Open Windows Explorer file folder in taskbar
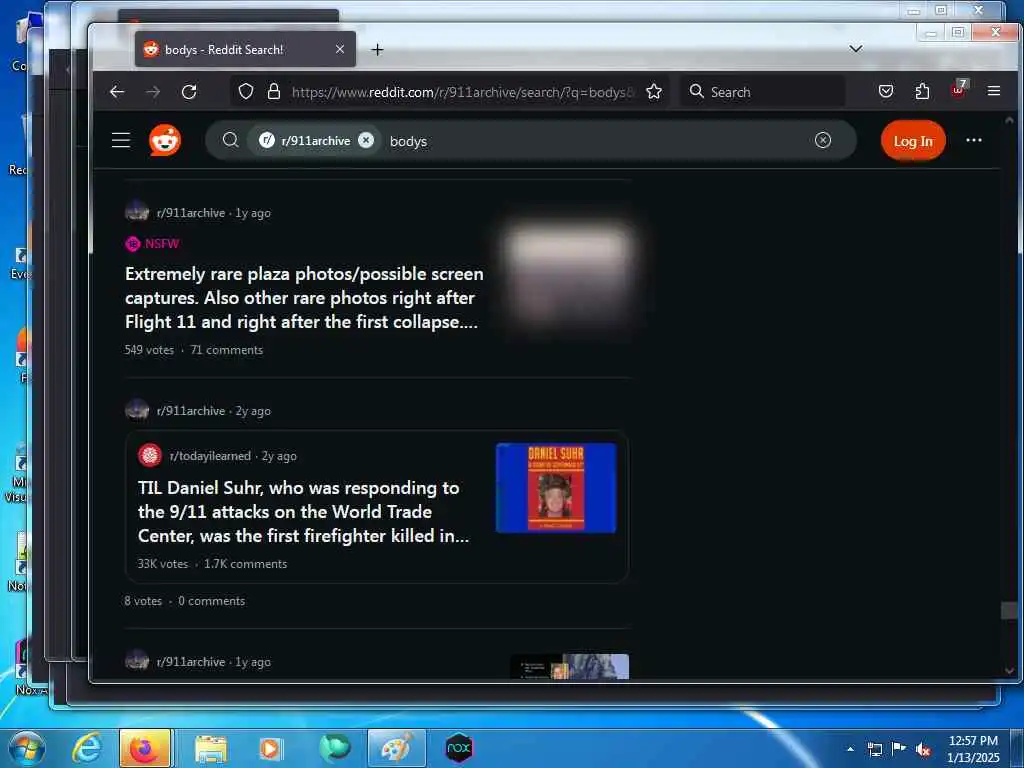 coord(210,748)
